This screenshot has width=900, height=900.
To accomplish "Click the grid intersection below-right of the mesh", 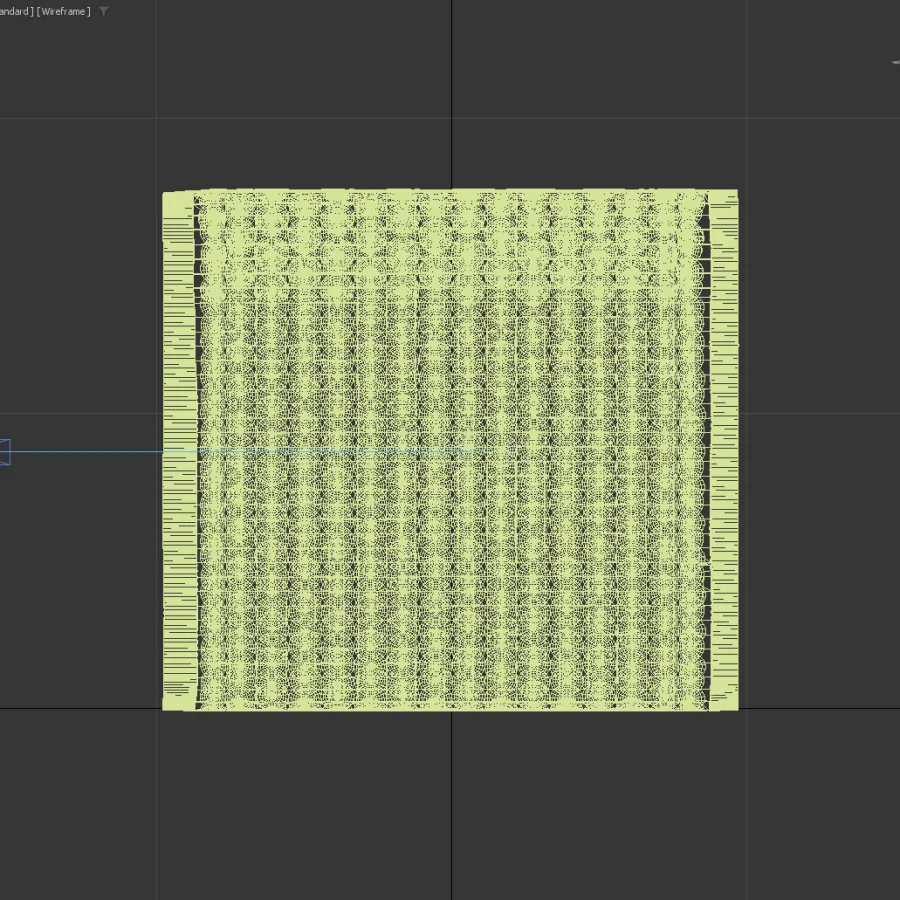I will 746,709.
